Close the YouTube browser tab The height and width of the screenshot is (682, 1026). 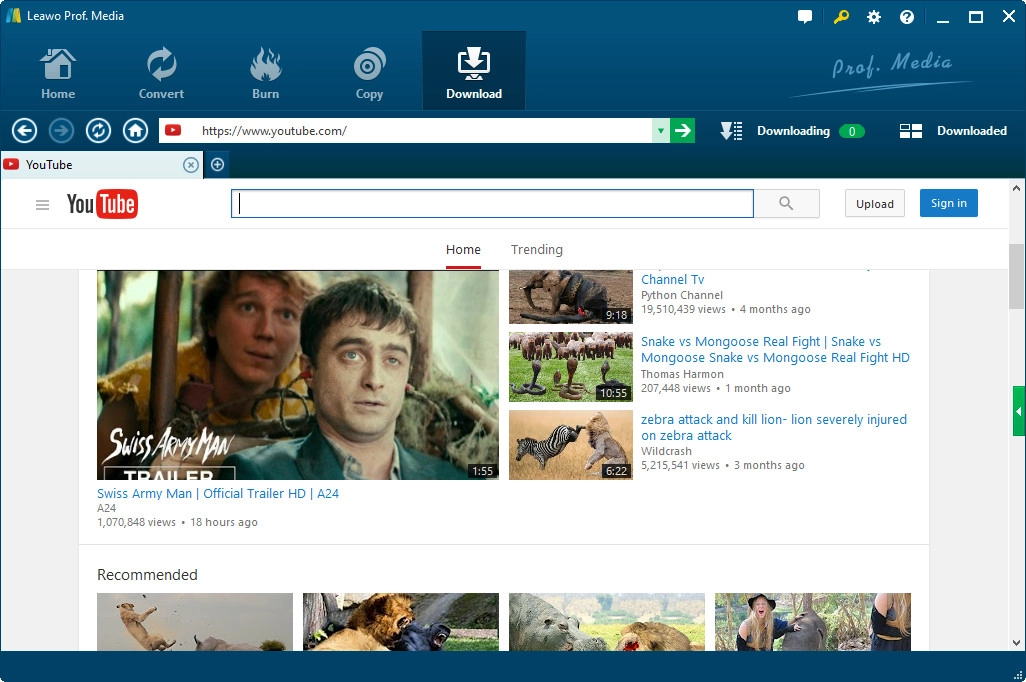[x=190, y=165]
